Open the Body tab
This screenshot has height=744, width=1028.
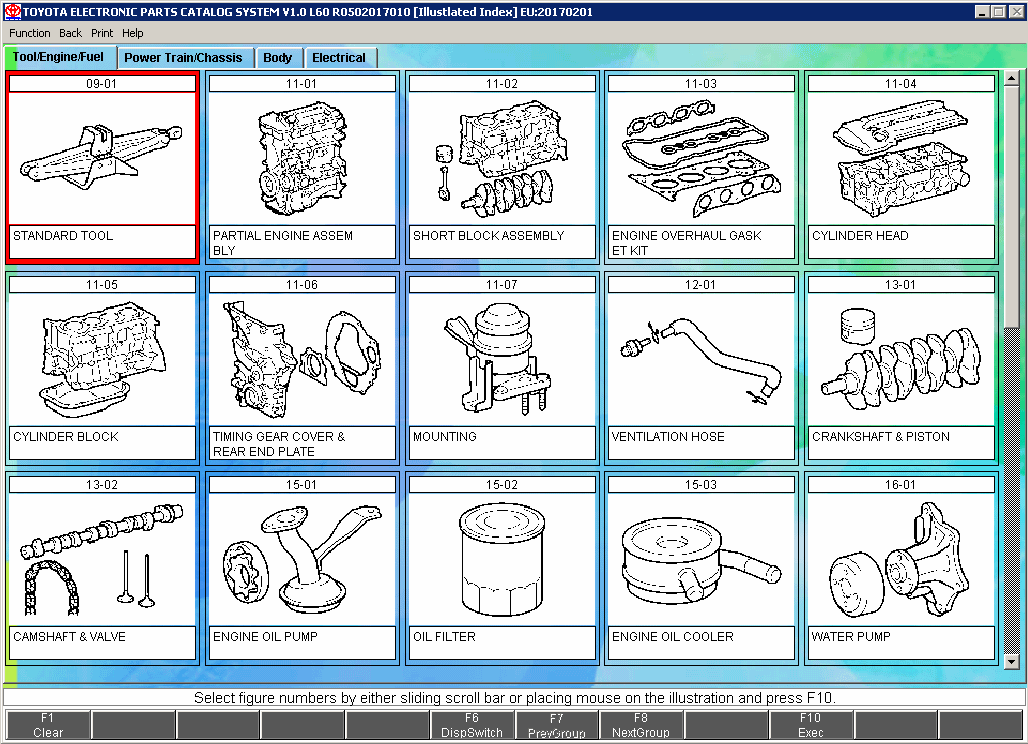pyautogui.click(x=277, y=58)
